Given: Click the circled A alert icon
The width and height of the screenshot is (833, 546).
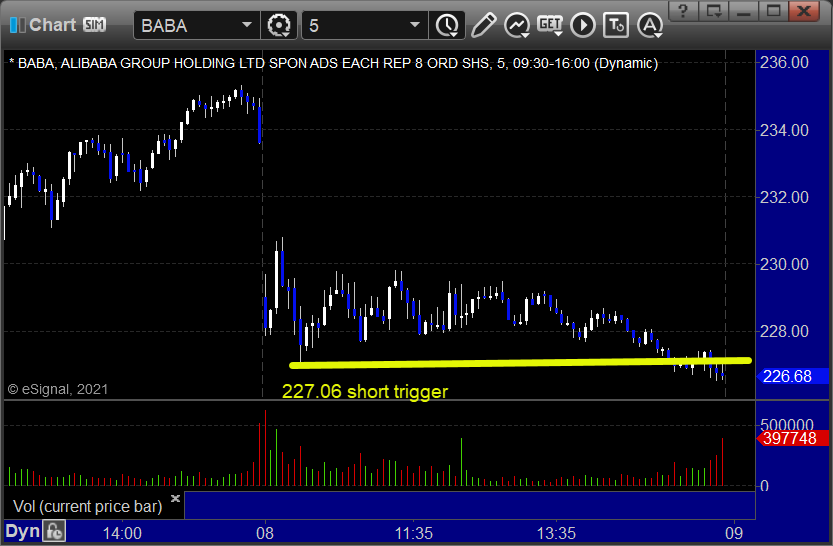Looking at the screenshot, I should click(650, 25).
